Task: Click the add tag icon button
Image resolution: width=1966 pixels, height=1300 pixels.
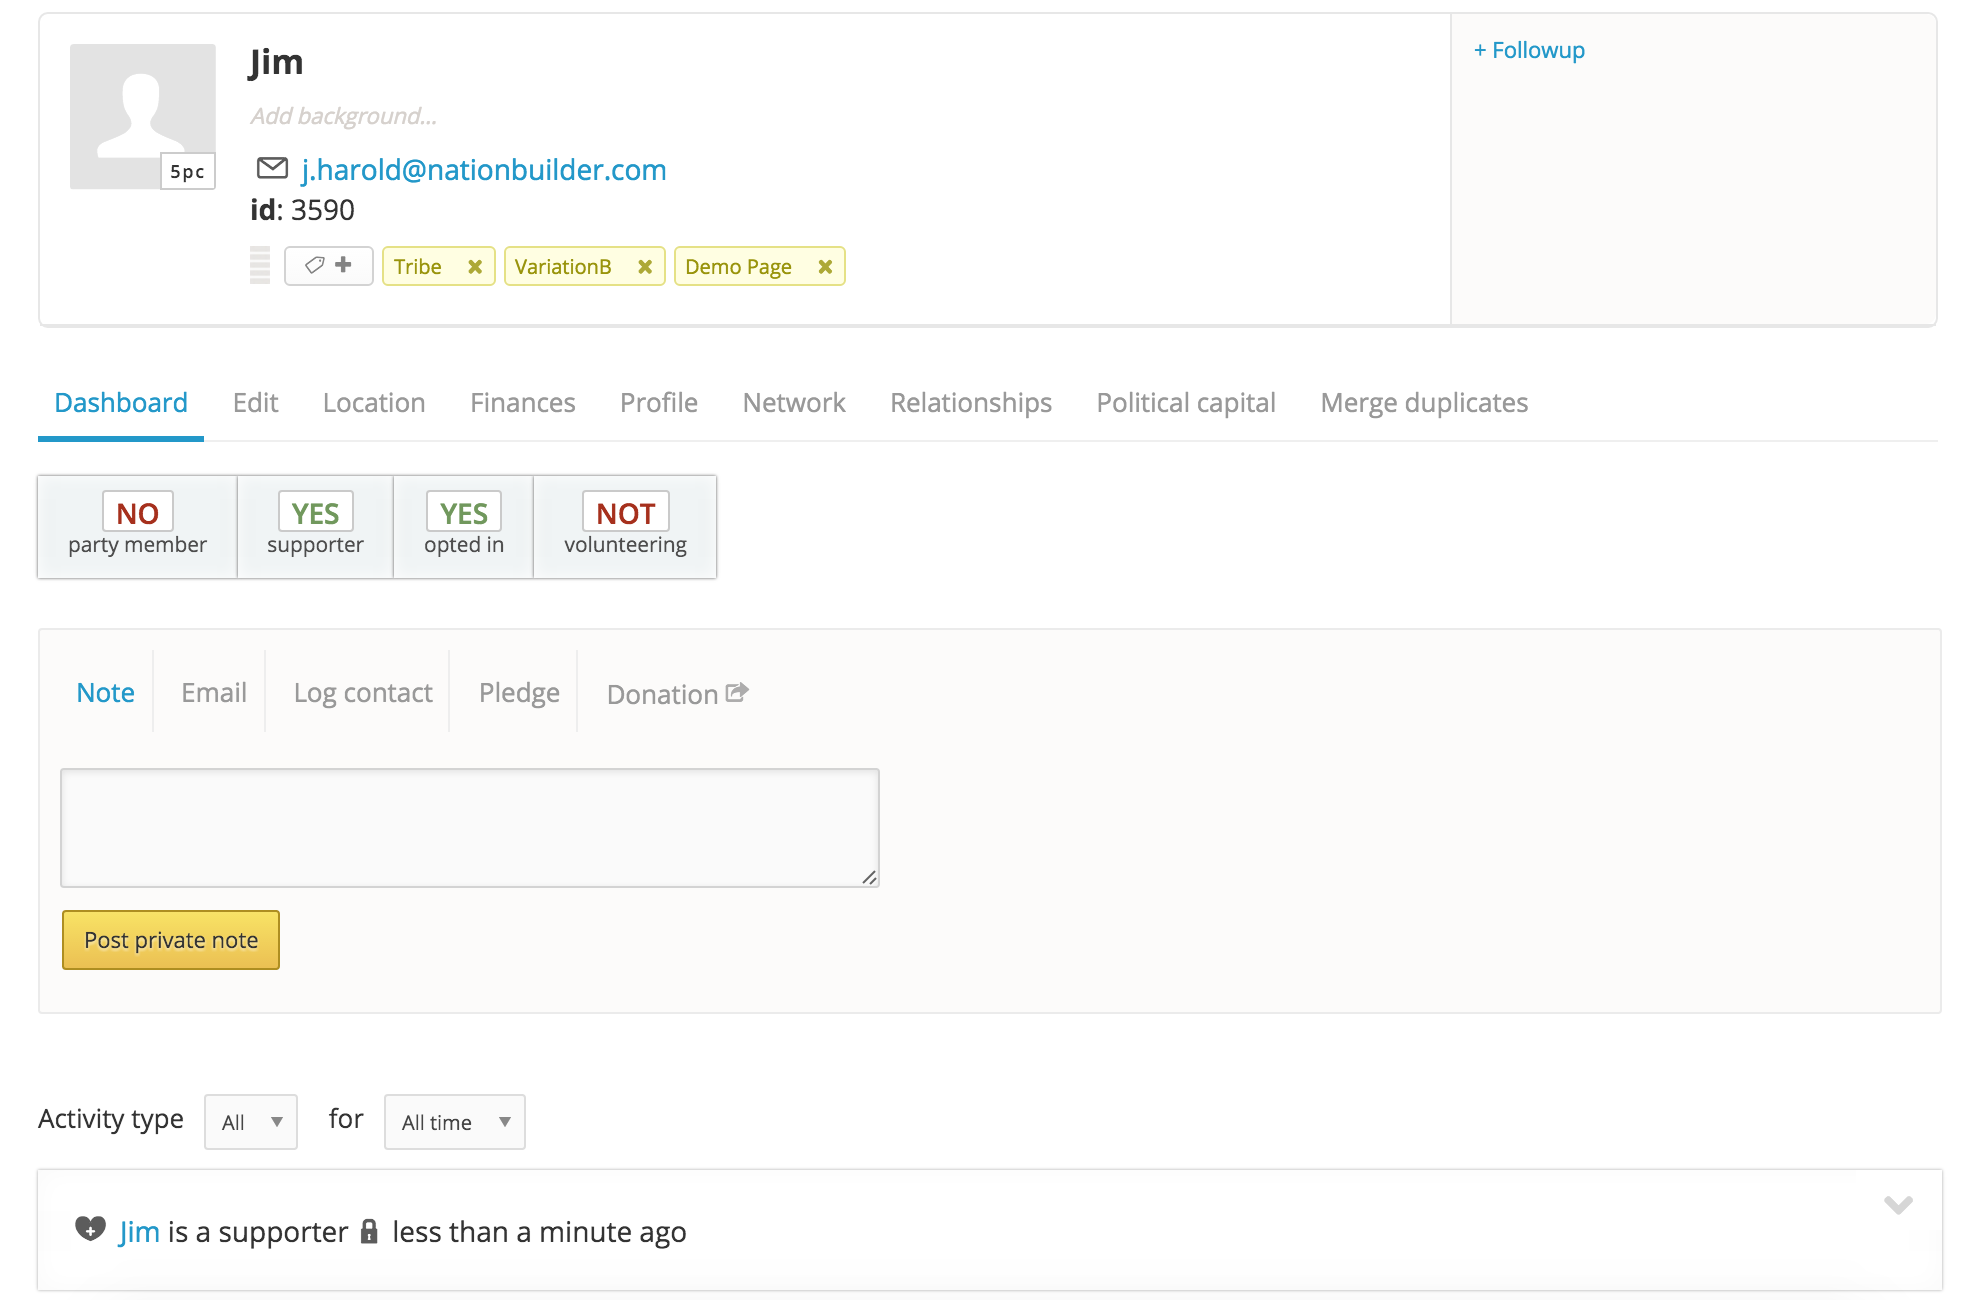Action: [x=328, y=266]
